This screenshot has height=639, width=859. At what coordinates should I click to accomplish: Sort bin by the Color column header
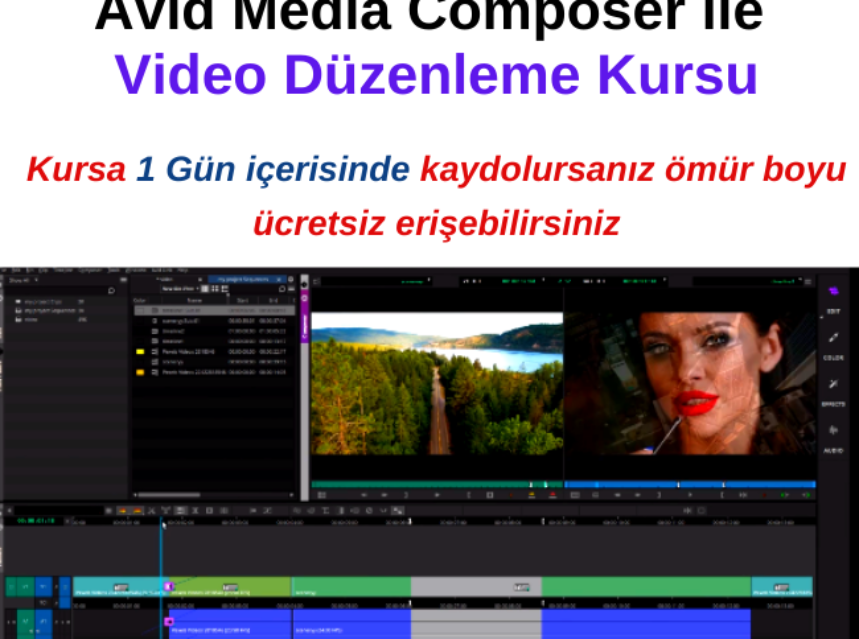[x=140, y=300]
